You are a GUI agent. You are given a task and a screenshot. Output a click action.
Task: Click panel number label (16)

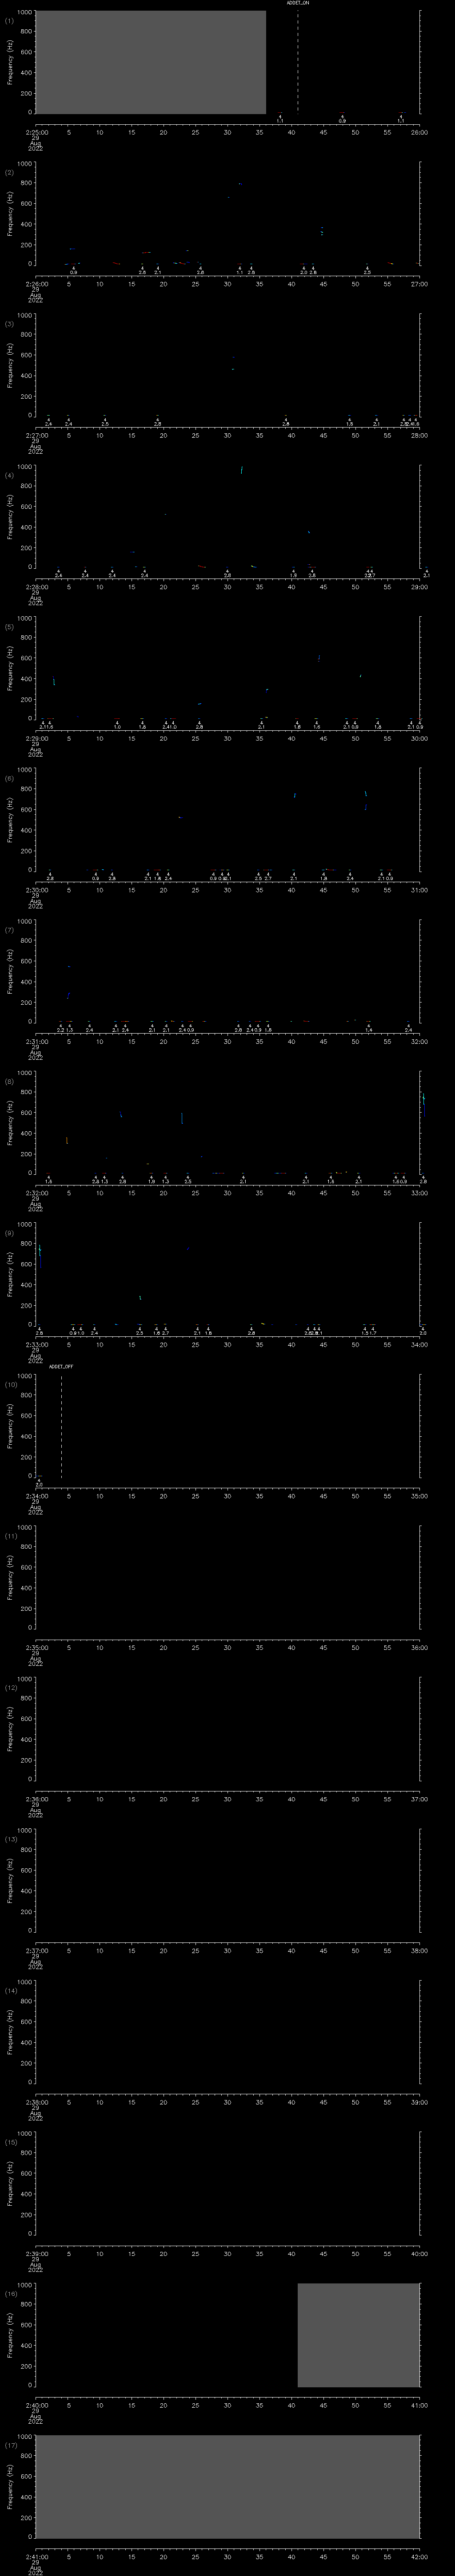tap(10, 2293)
